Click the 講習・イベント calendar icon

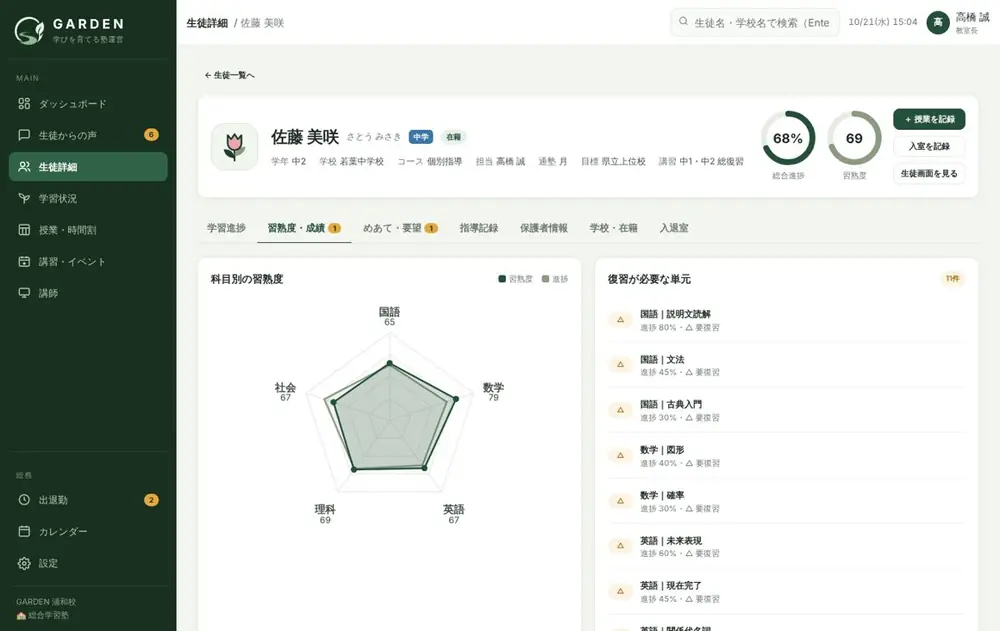coord(24,262)
